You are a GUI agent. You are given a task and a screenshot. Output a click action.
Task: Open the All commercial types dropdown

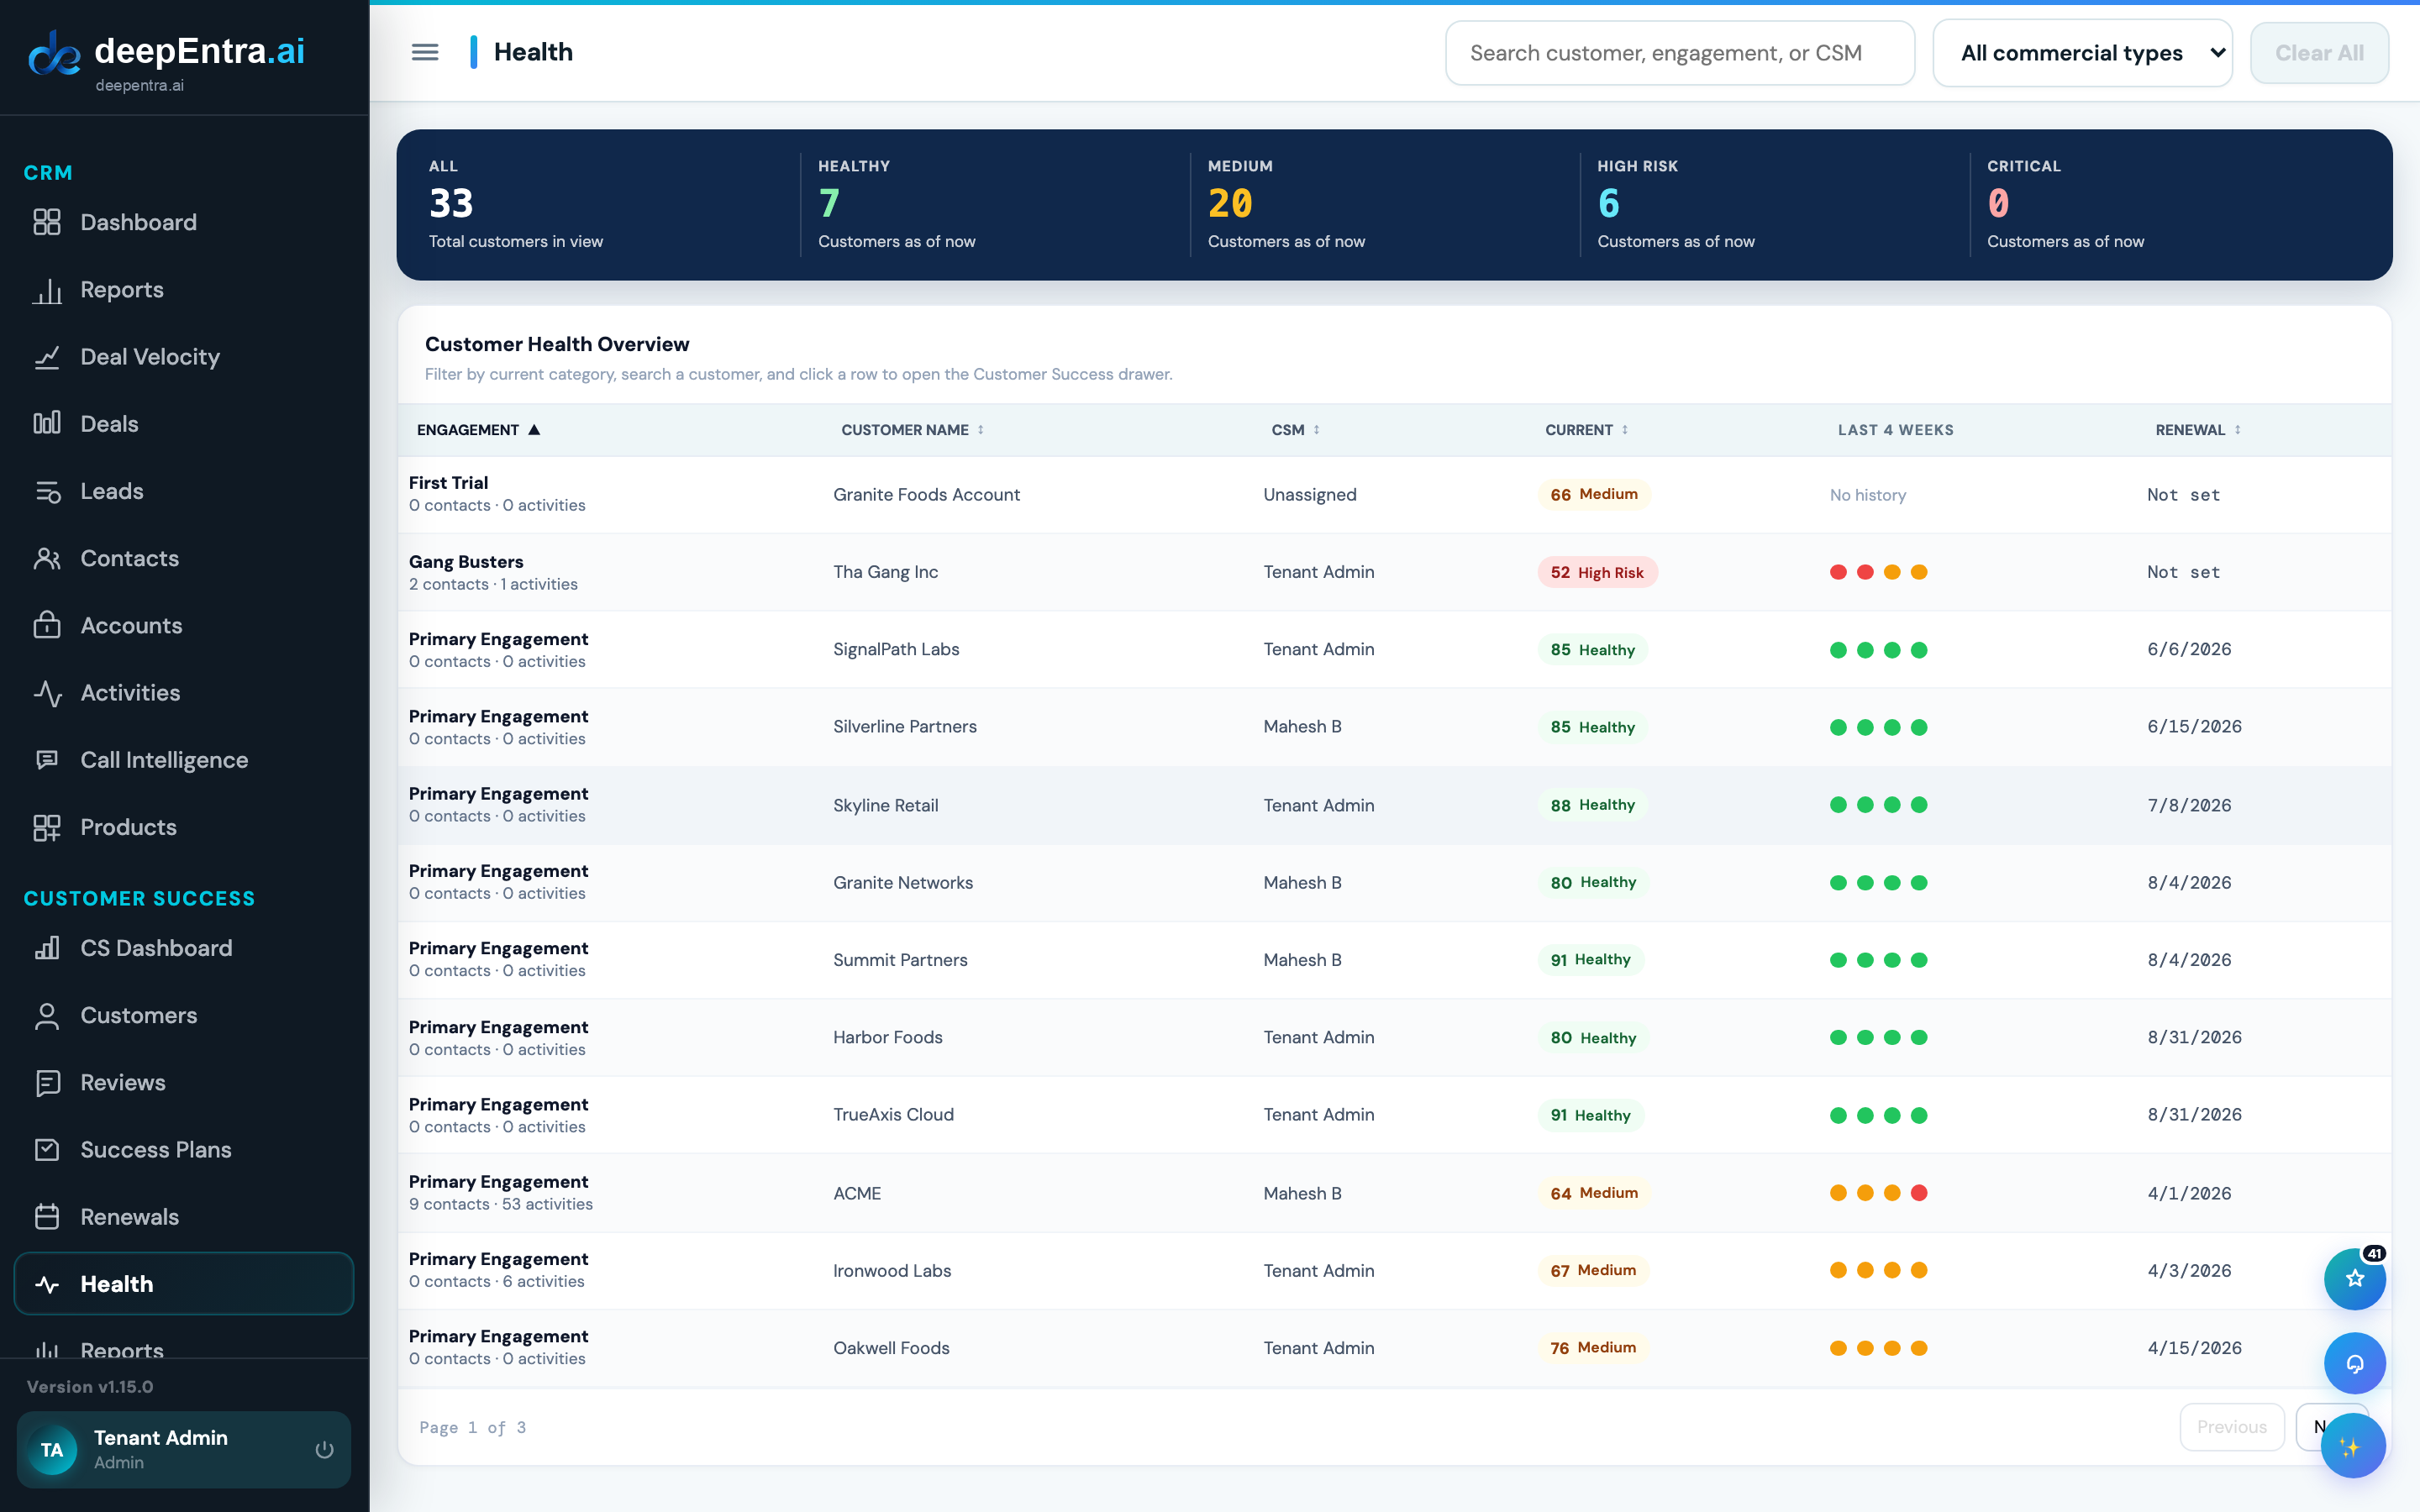coord(2082,53)
